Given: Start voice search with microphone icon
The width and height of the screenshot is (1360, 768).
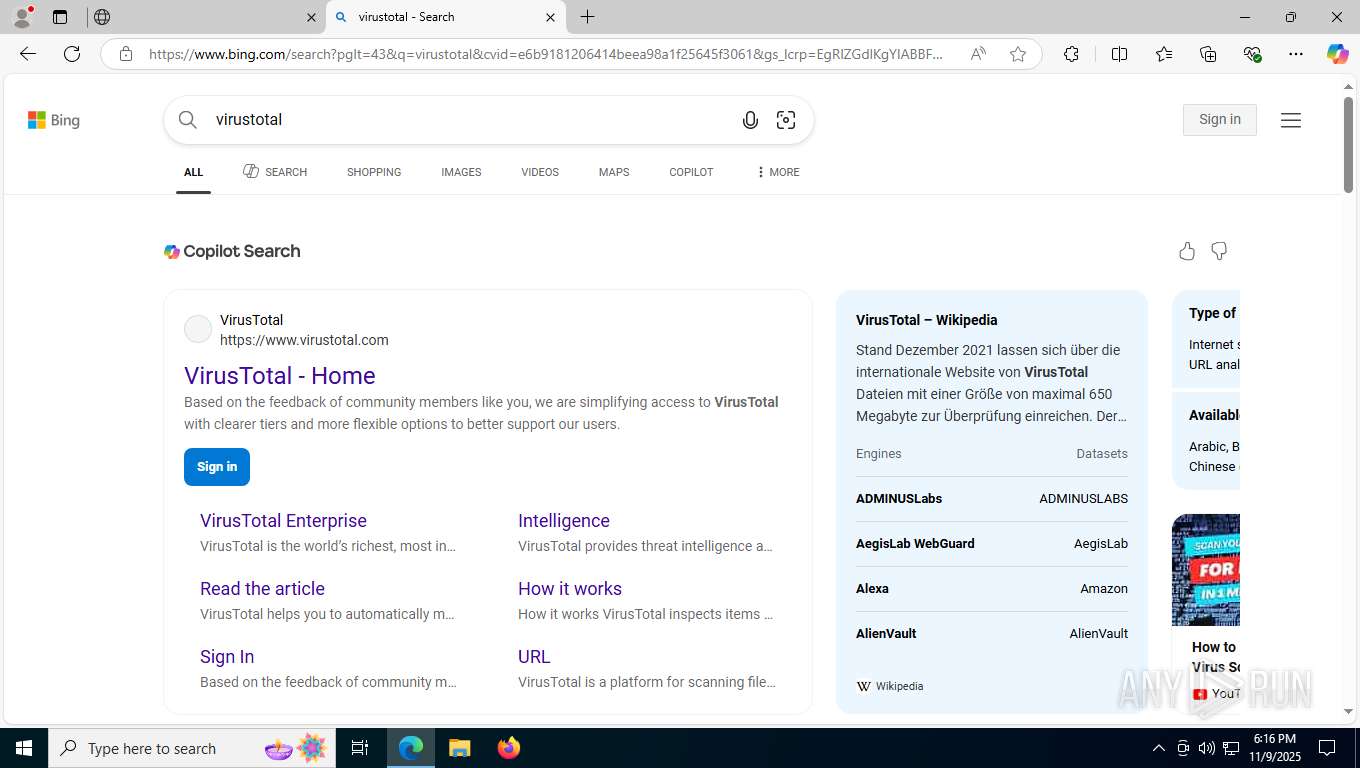Looking at the screenshot, I should [750, 120].
